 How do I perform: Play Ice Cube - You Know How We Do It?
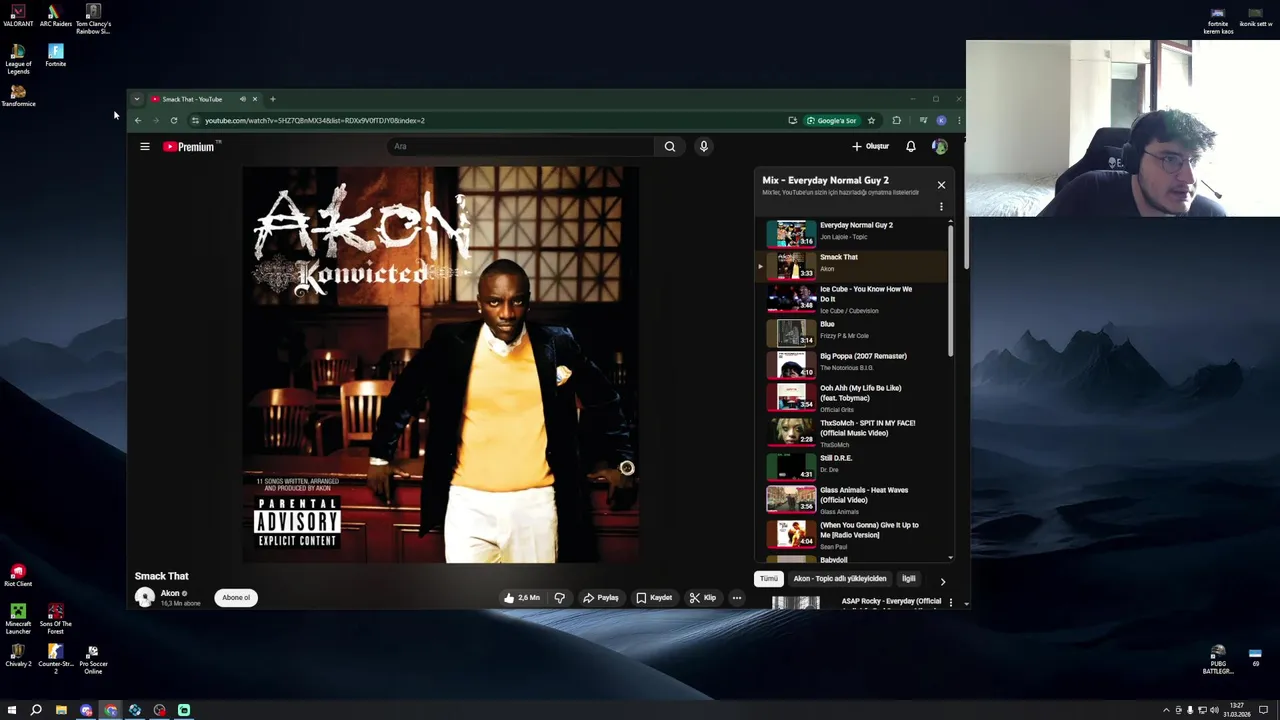point(850,298)
